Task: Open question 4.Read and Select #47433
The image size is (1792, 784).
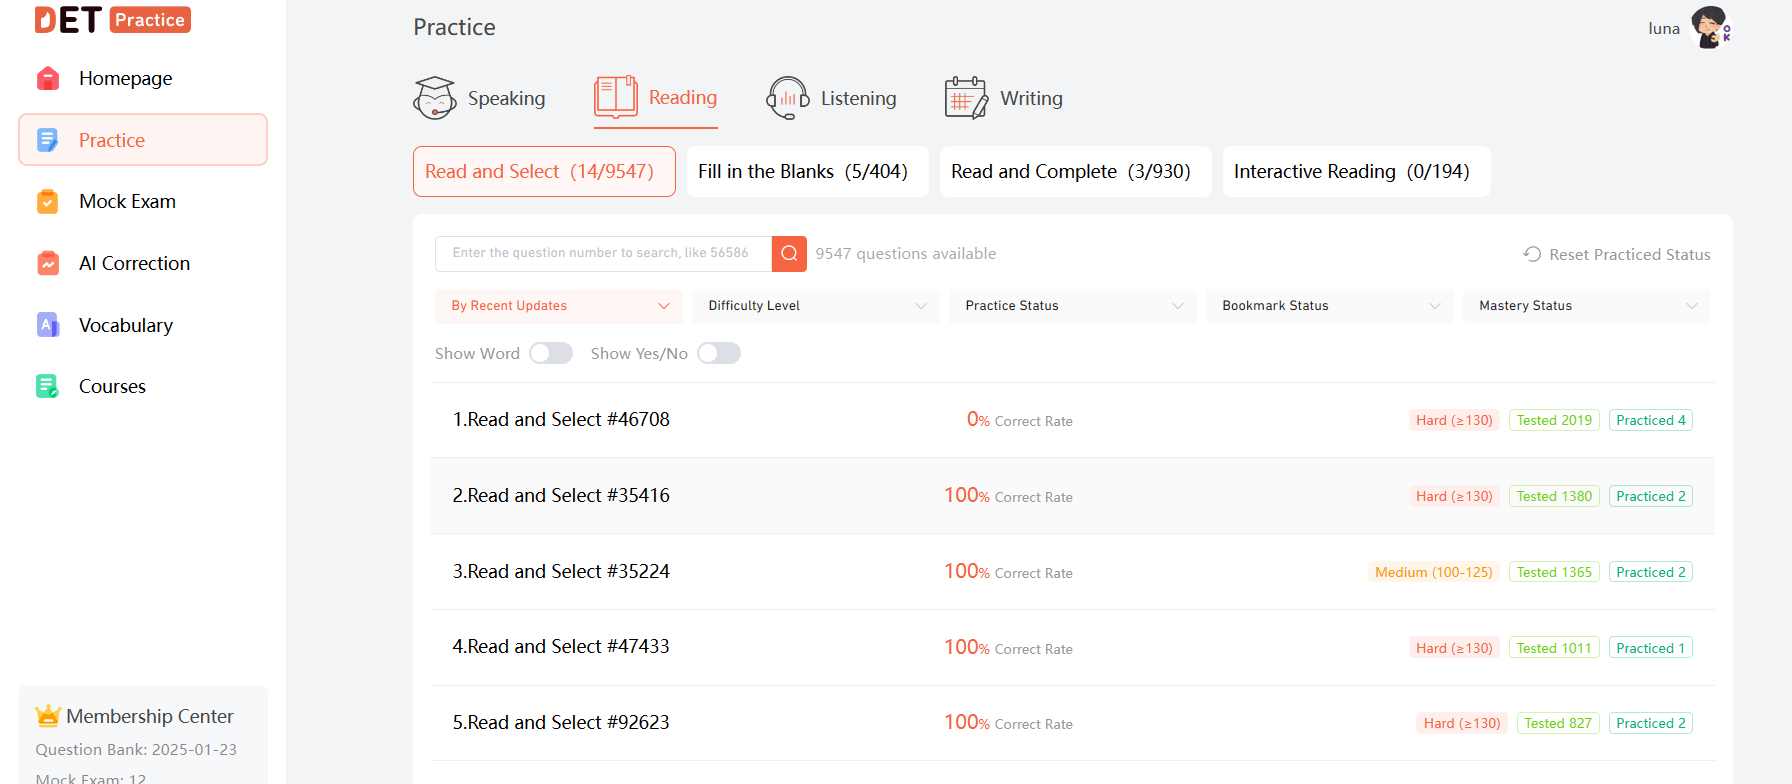Action: tap(561, 647)
